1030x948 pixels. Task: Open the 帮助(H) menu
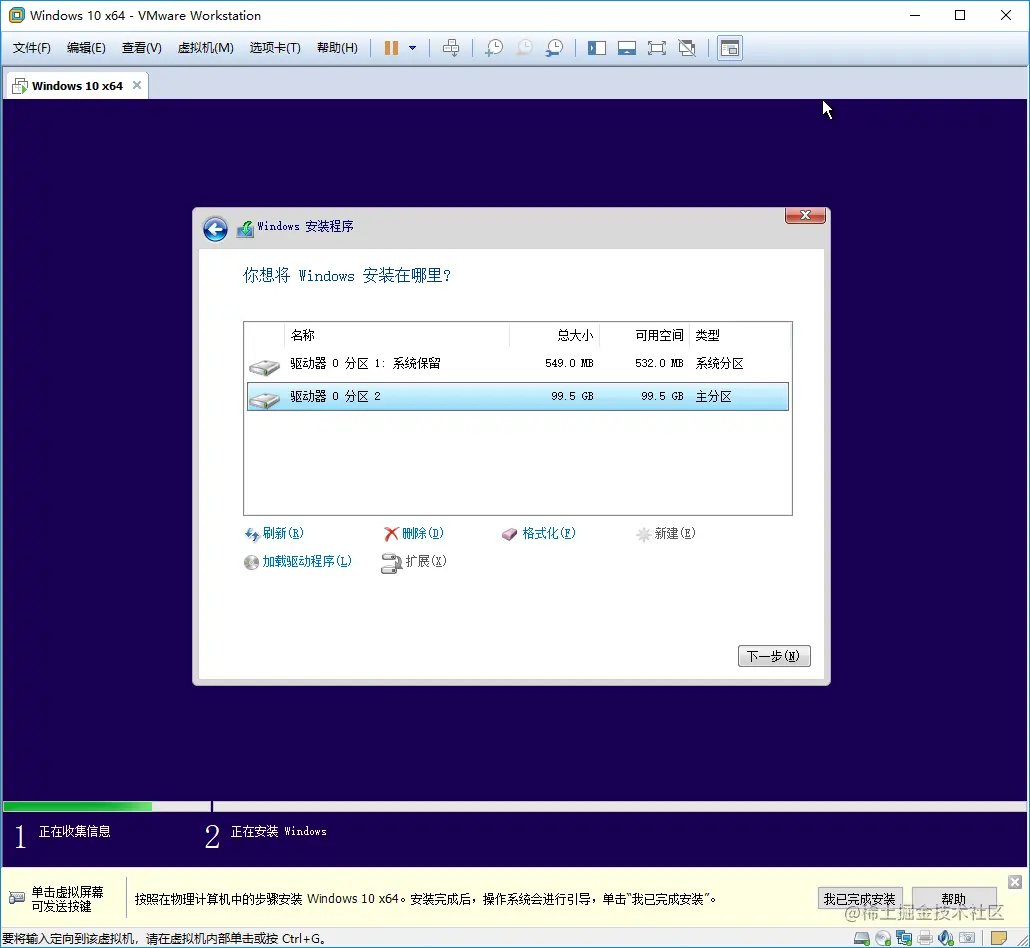click(337, 48)
